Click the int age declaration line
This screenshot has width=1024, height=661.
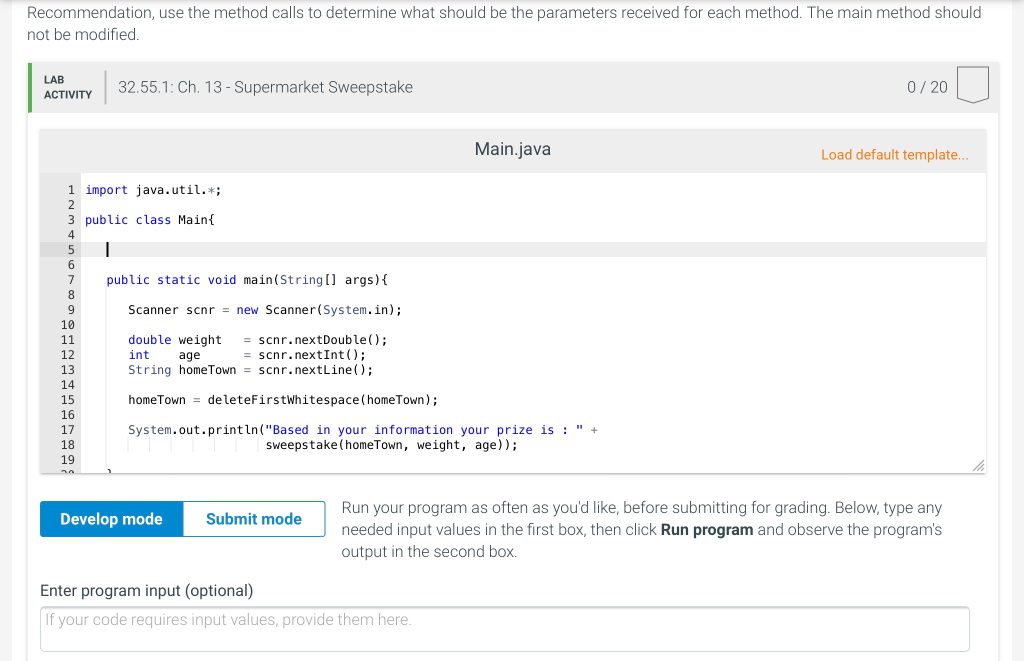click(x=246, y=355)
